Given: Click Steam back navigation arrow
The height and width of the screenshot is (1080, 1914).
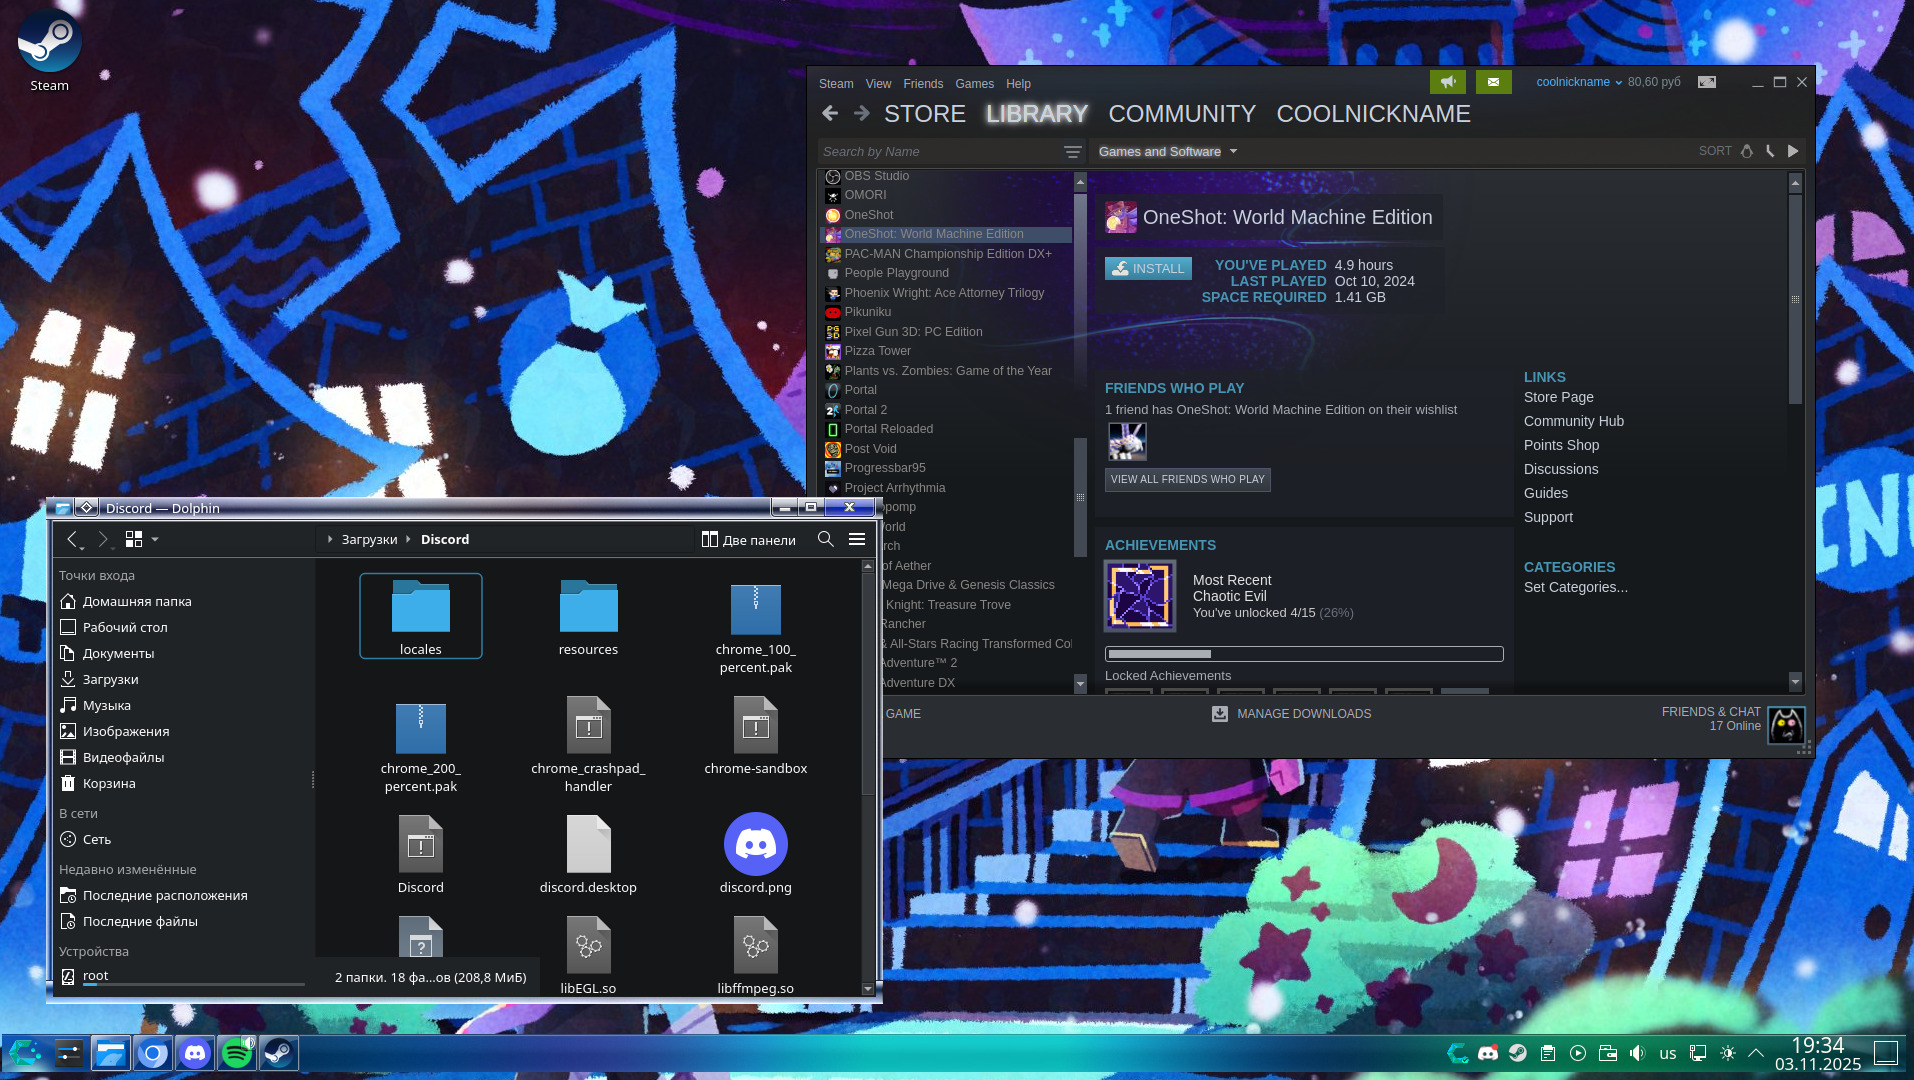Looking at the screenshot, I should point(830,114).
